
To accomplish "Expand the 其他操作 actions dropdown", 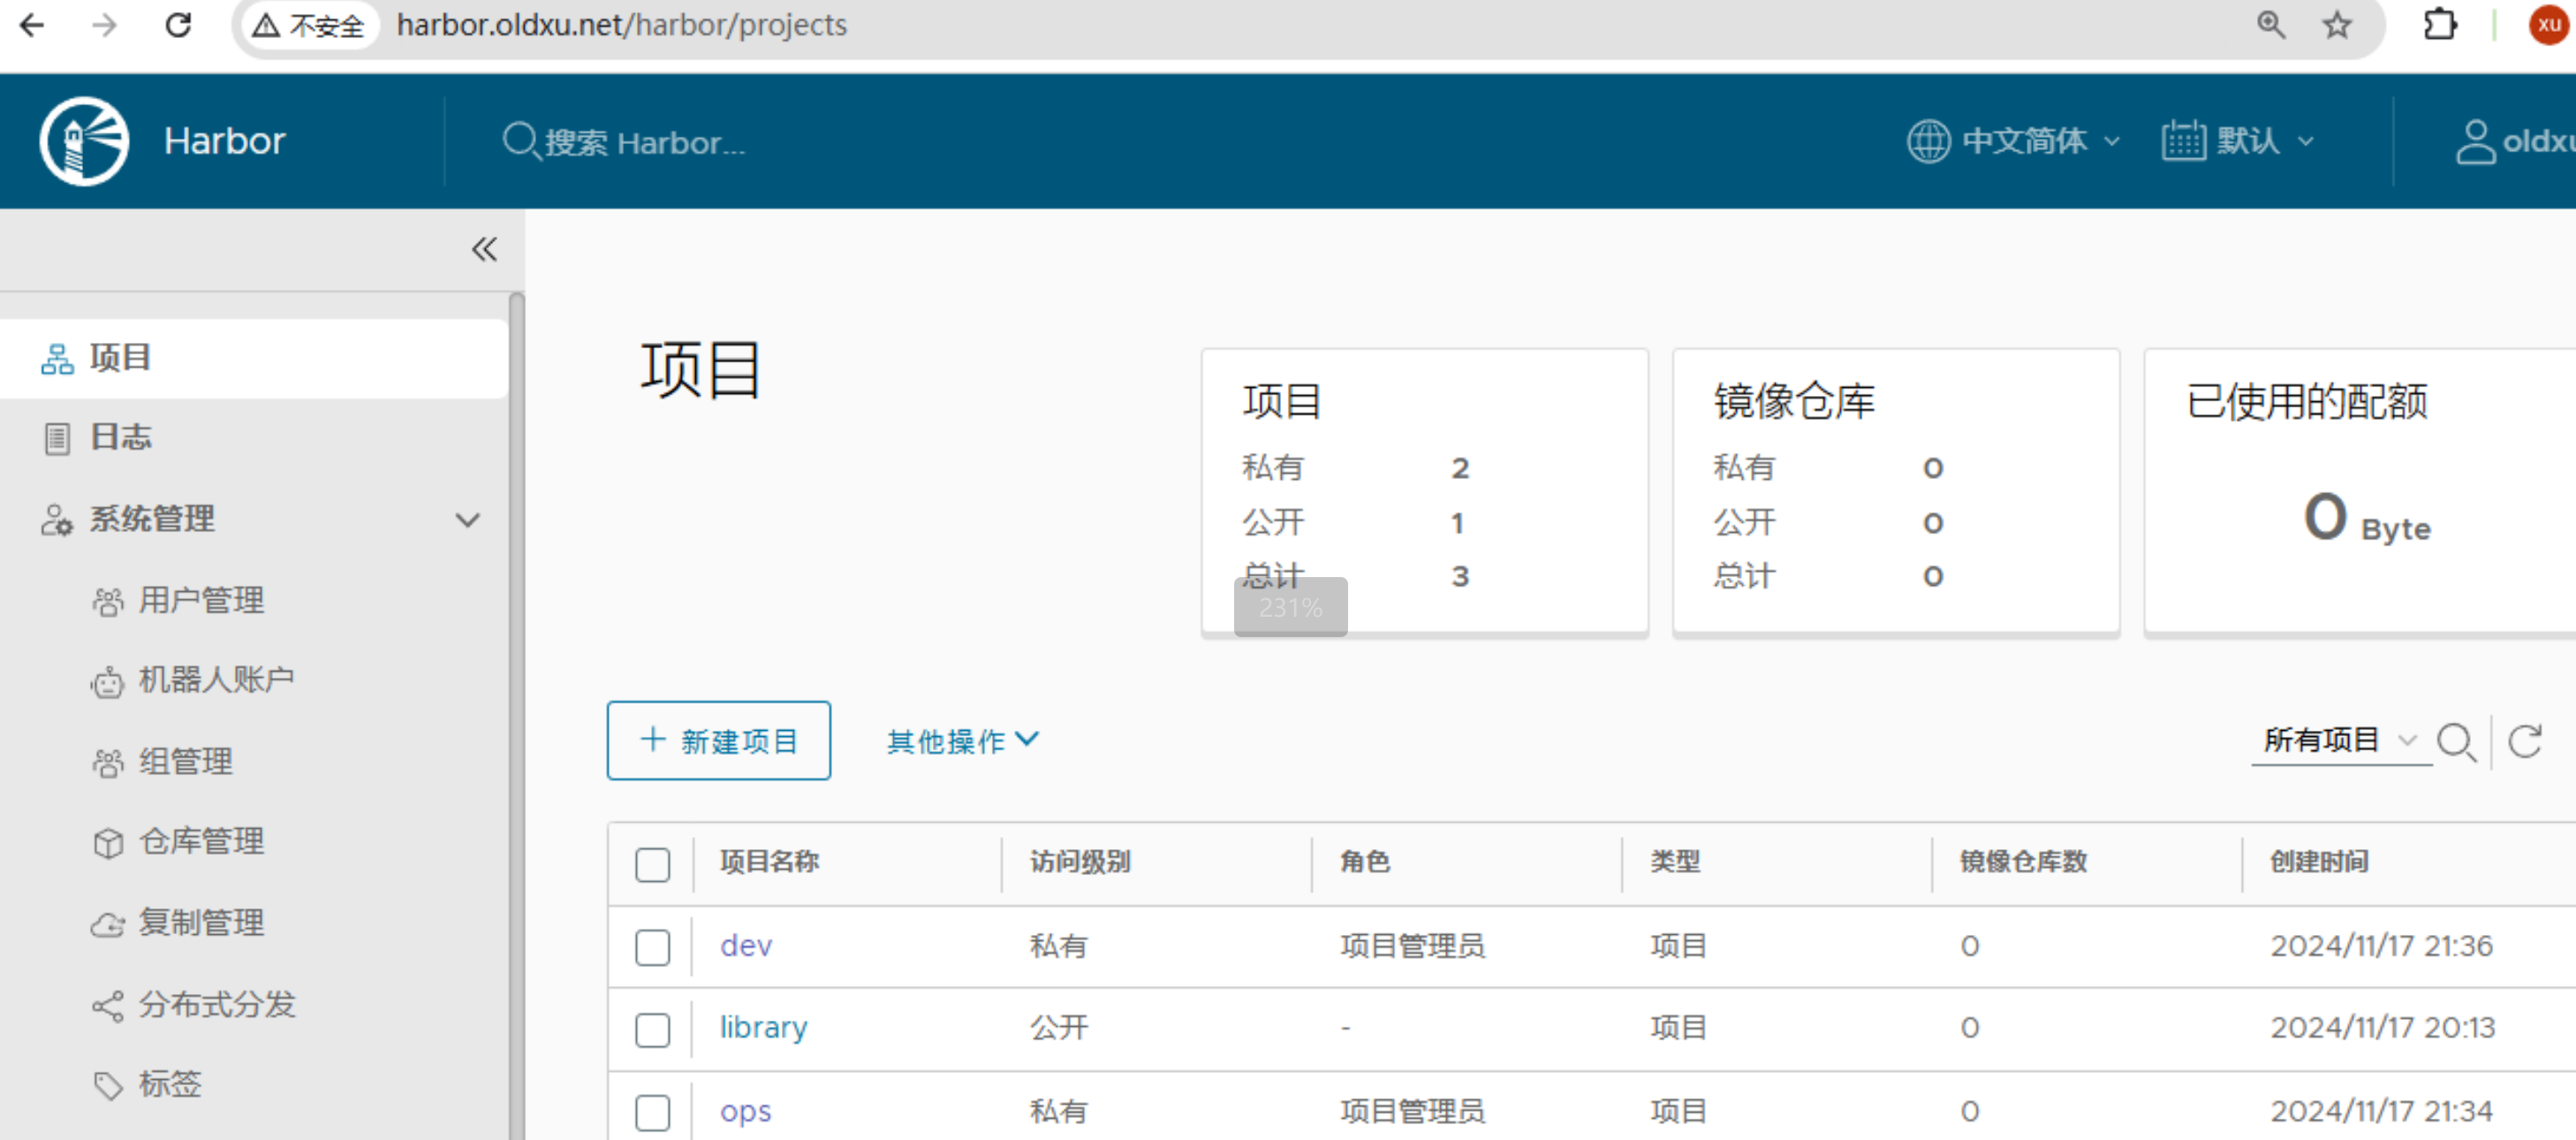I will click(962, 741).
